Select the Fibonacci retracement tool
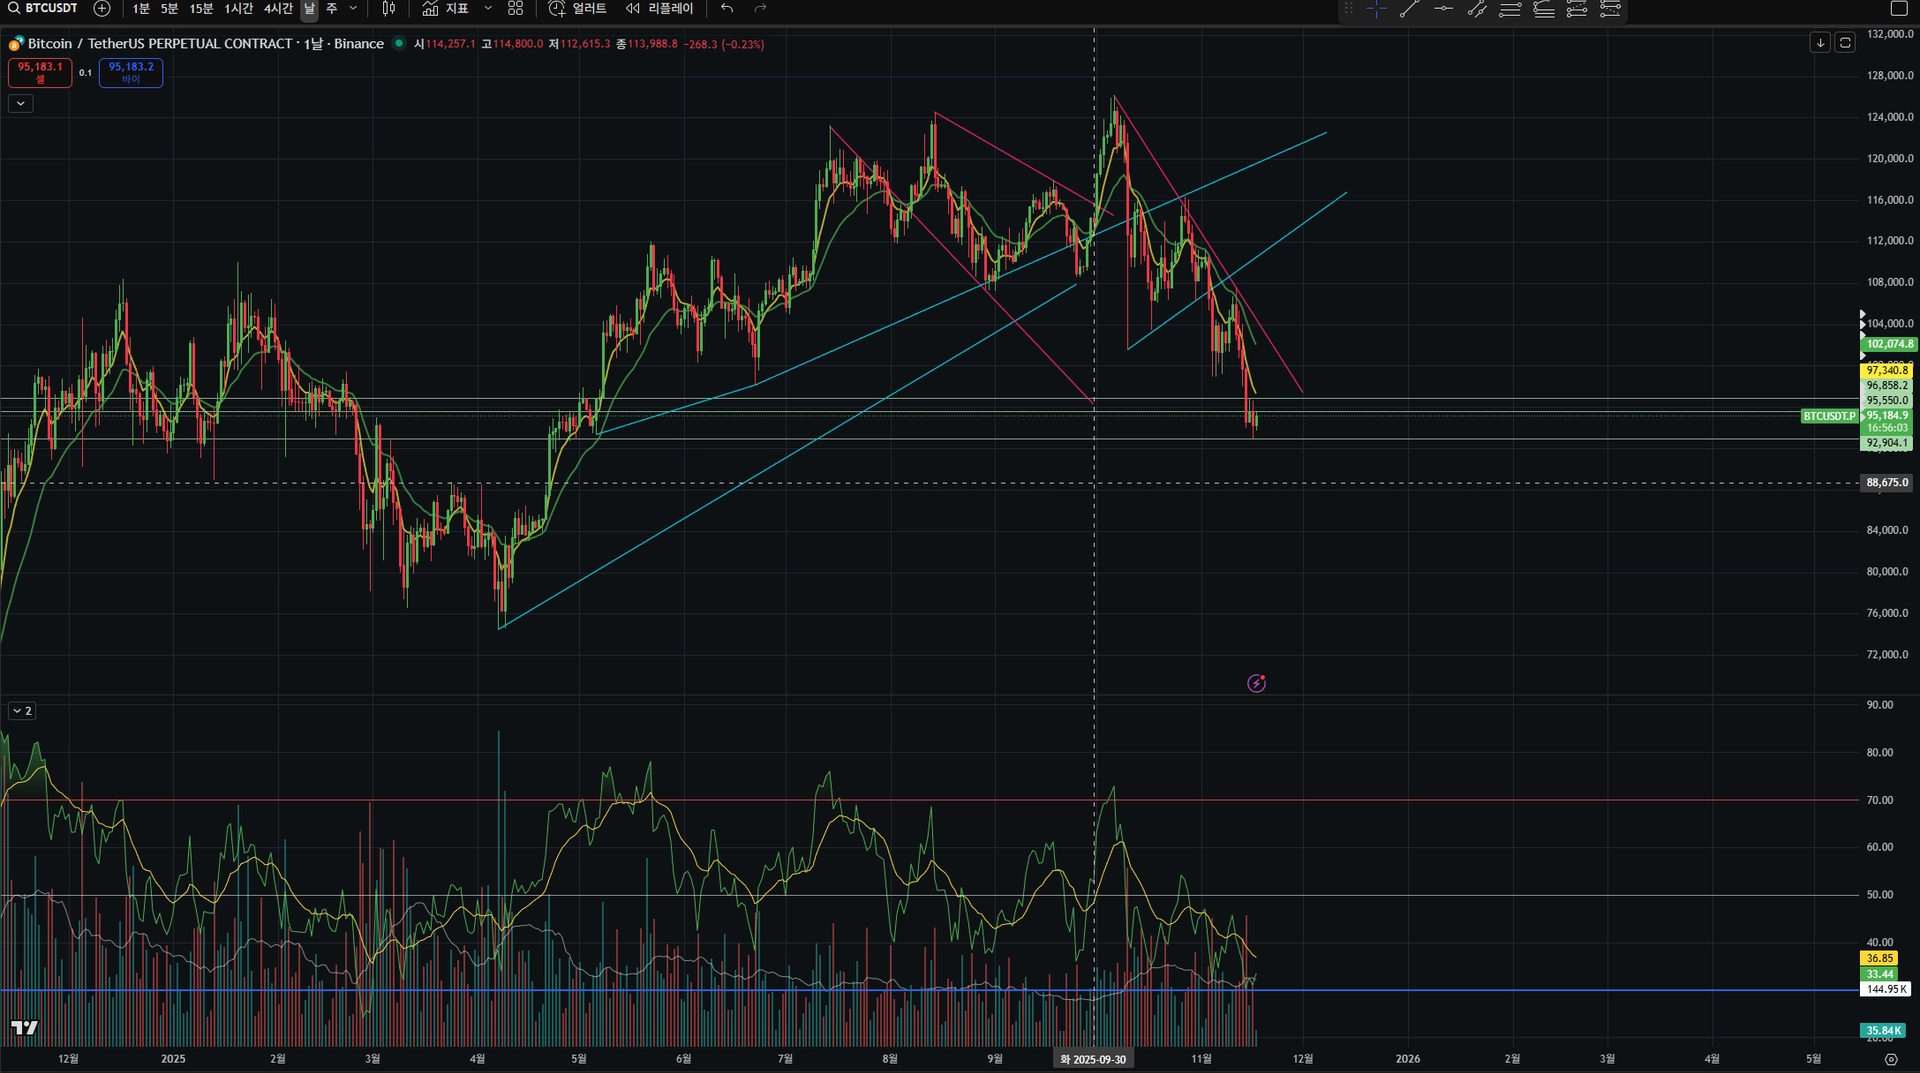This screenshot has height=1073, width=1920. click(x=1511, y=9)
